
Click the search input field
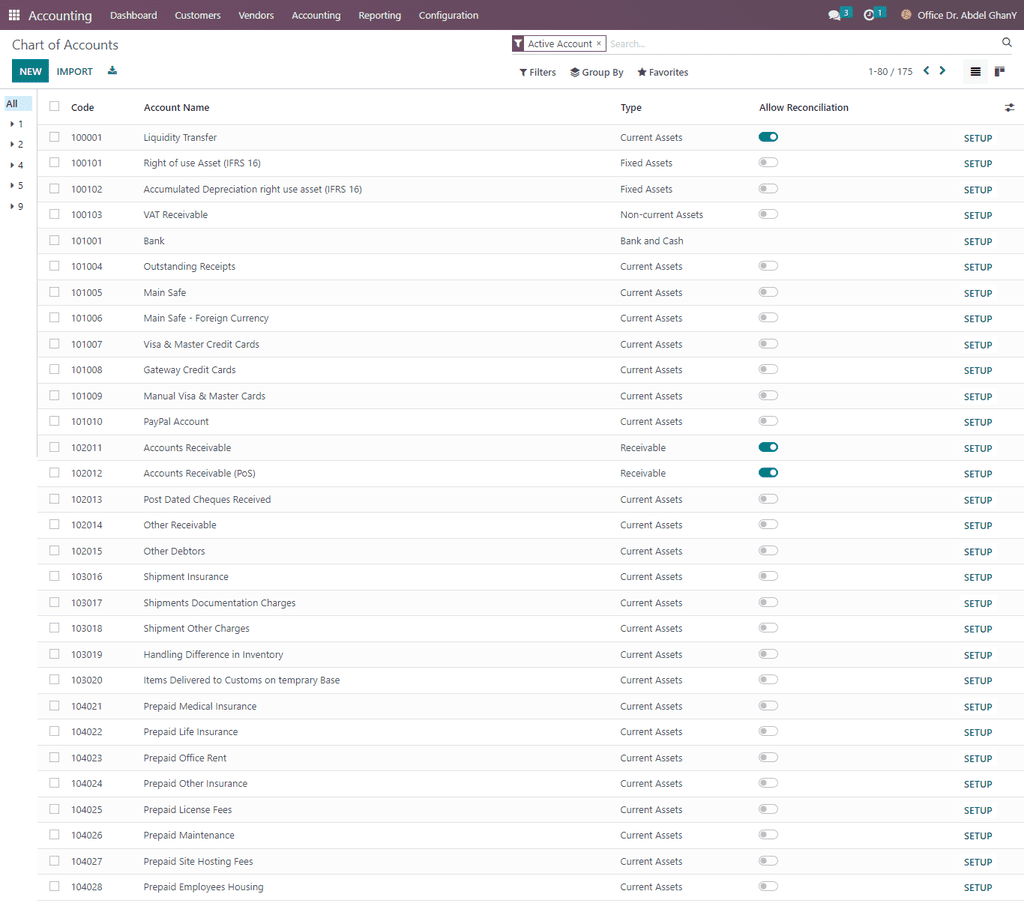tap(802, 44)
